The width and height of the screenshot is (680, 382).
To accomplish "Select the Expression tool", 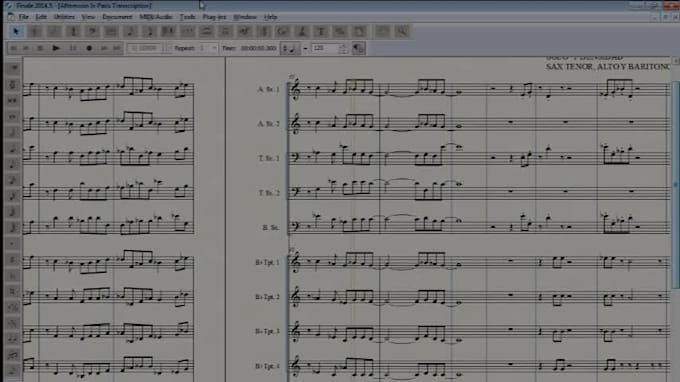I will point(245,32).
